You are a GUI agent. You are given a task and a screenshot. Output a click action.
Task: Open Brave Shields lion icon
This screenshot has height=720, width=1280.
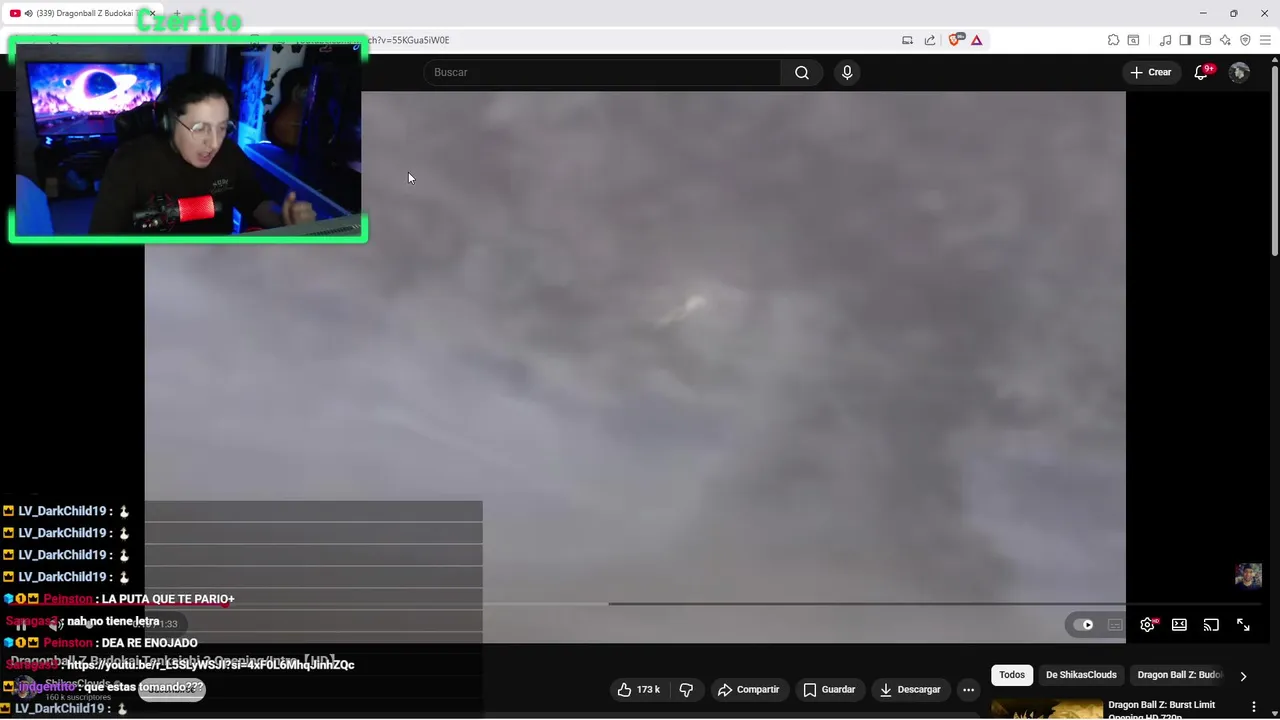tap(955, 40)
